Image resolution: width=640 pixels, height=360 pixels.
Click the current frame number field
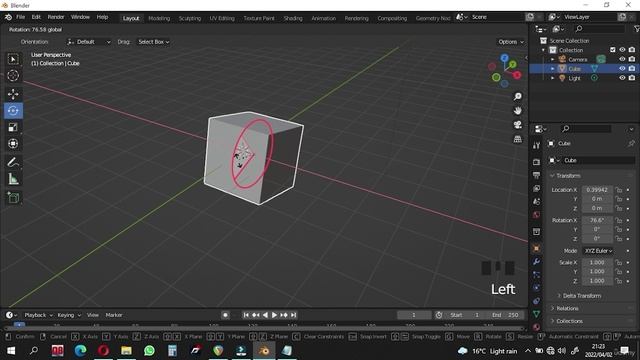tap(413, 315)
